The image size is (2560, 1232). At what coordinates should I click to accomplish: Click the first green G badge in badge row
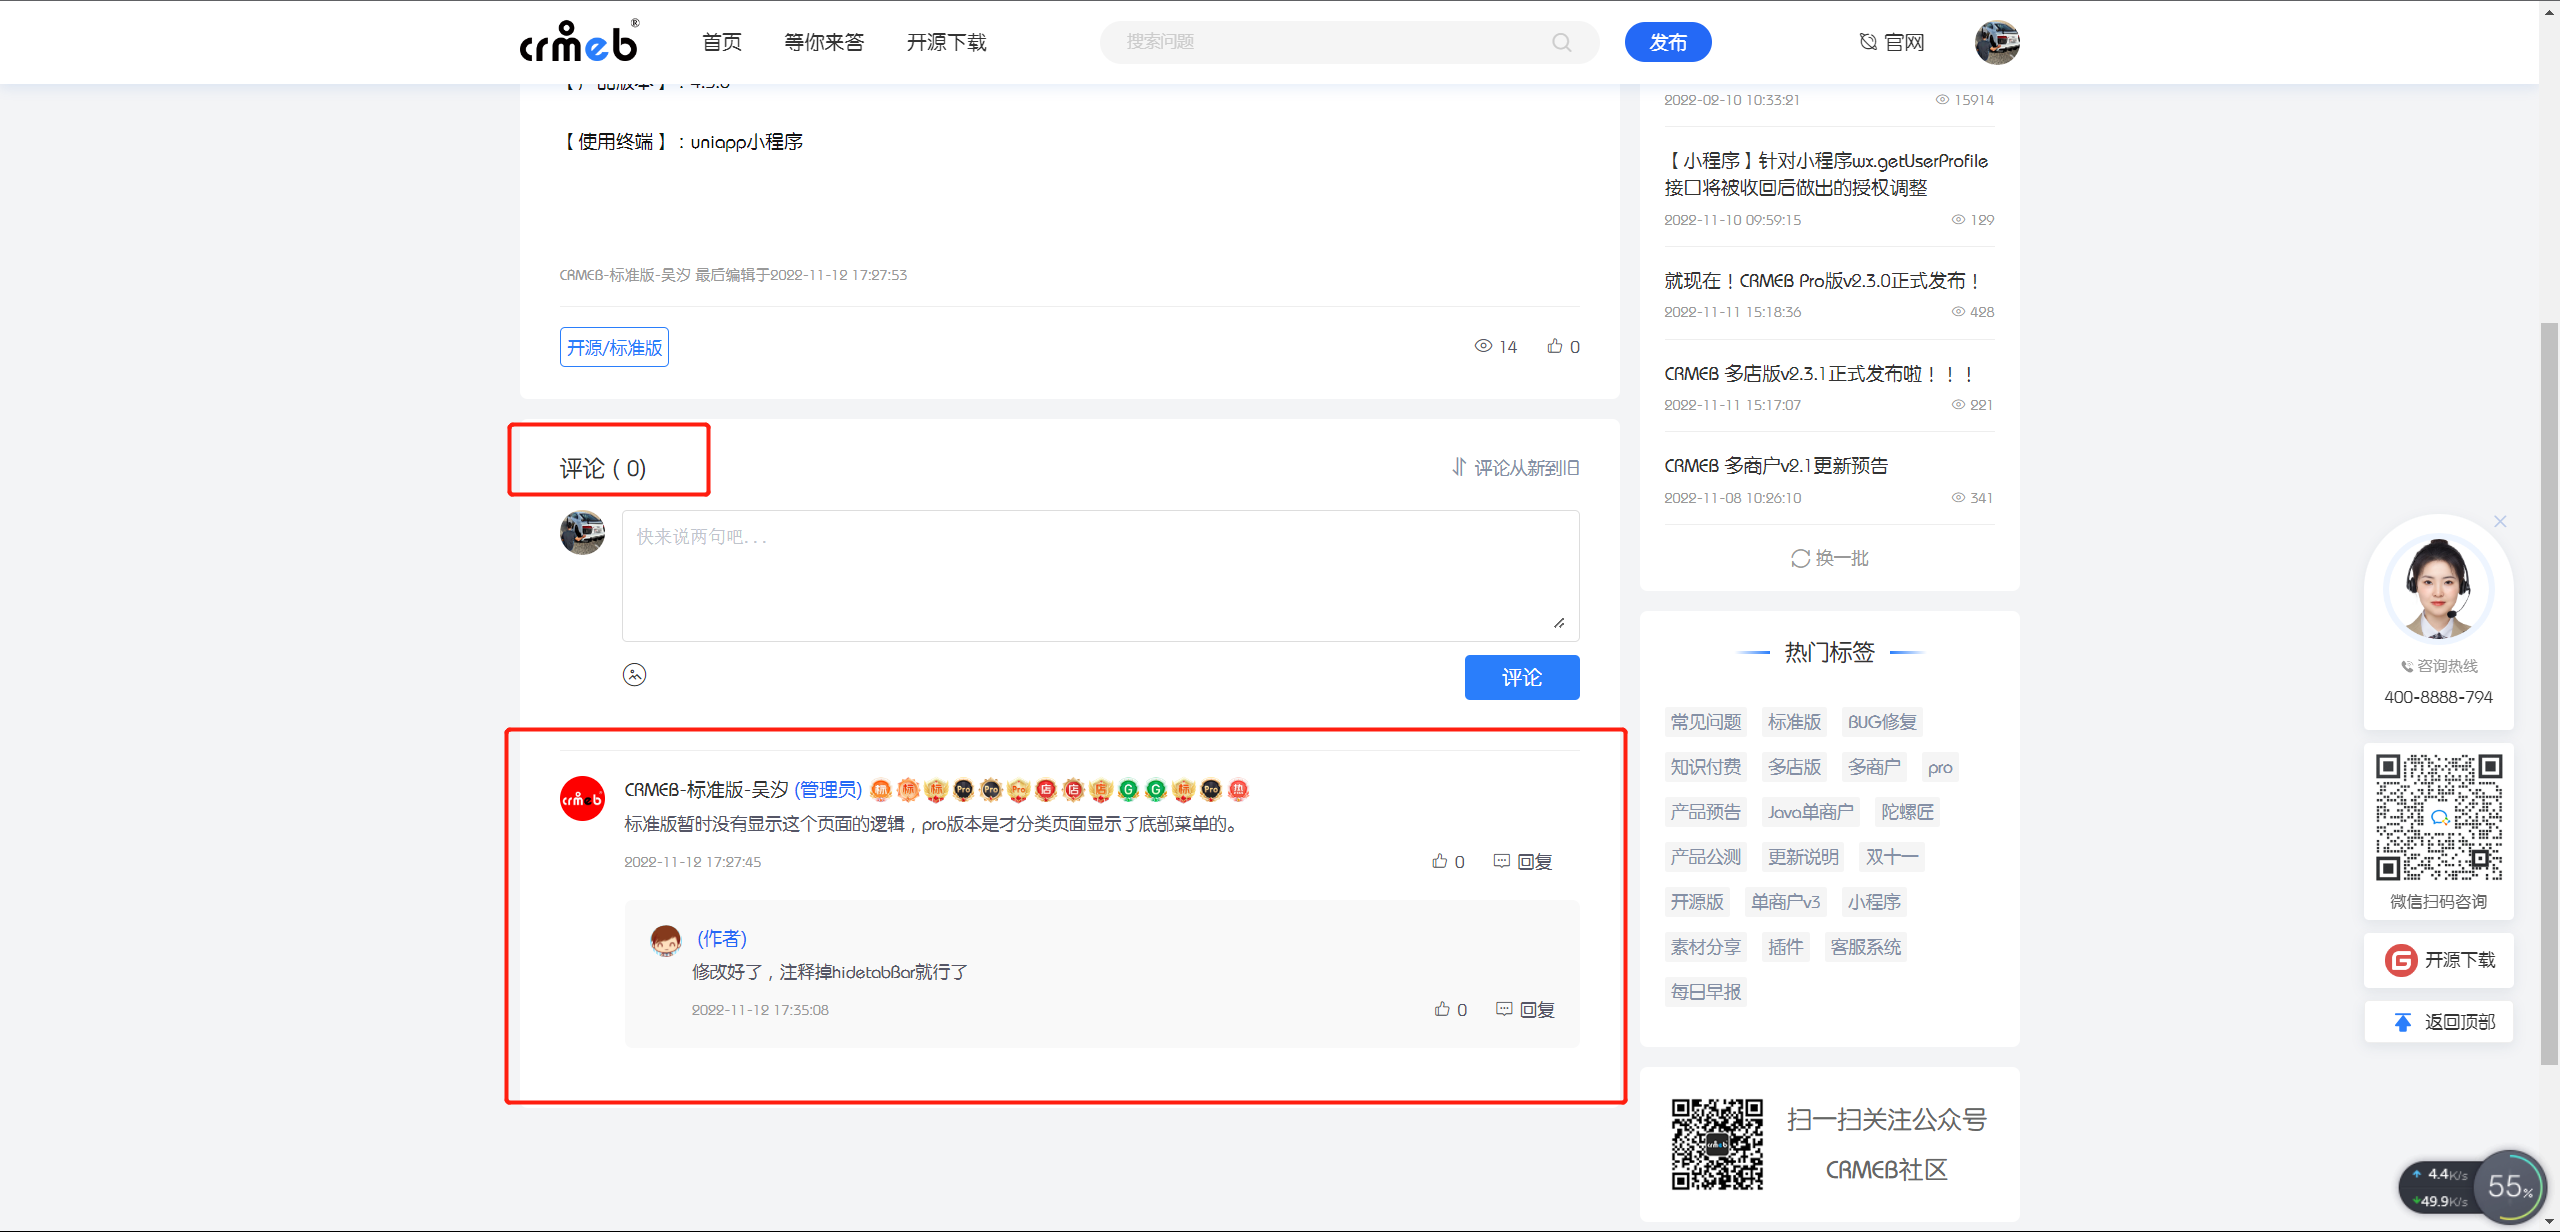(x=1128, y=790)
